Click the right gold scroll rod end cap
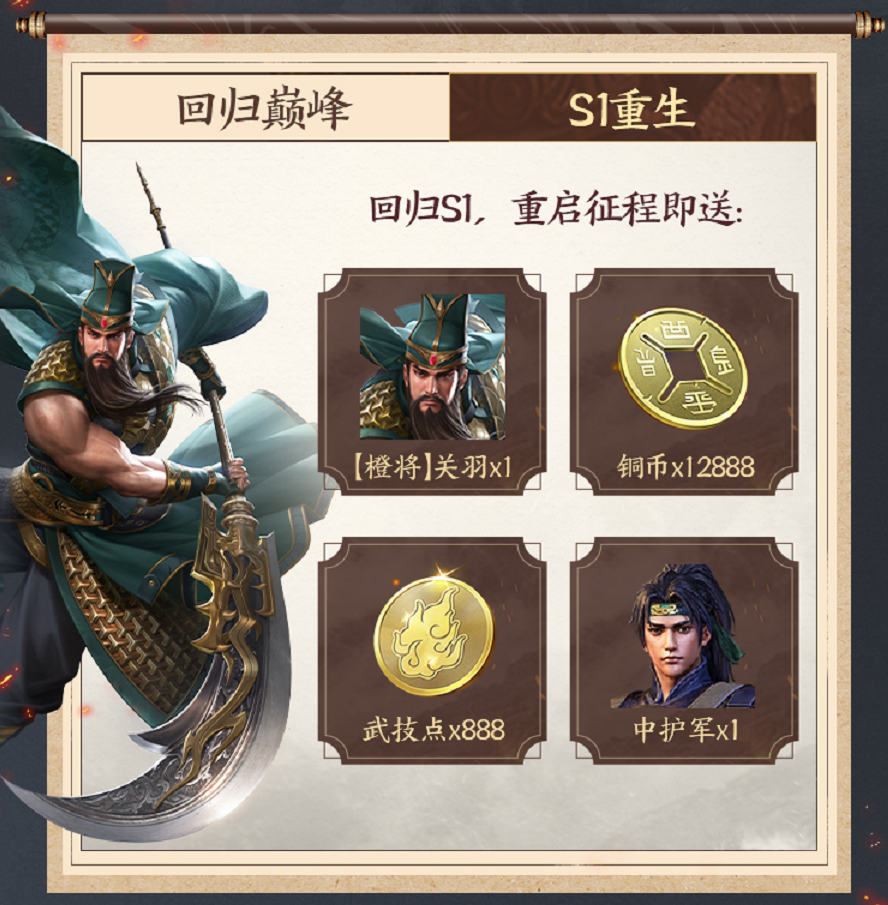Screen dimensions: 888x905 [x=868, y=25]
